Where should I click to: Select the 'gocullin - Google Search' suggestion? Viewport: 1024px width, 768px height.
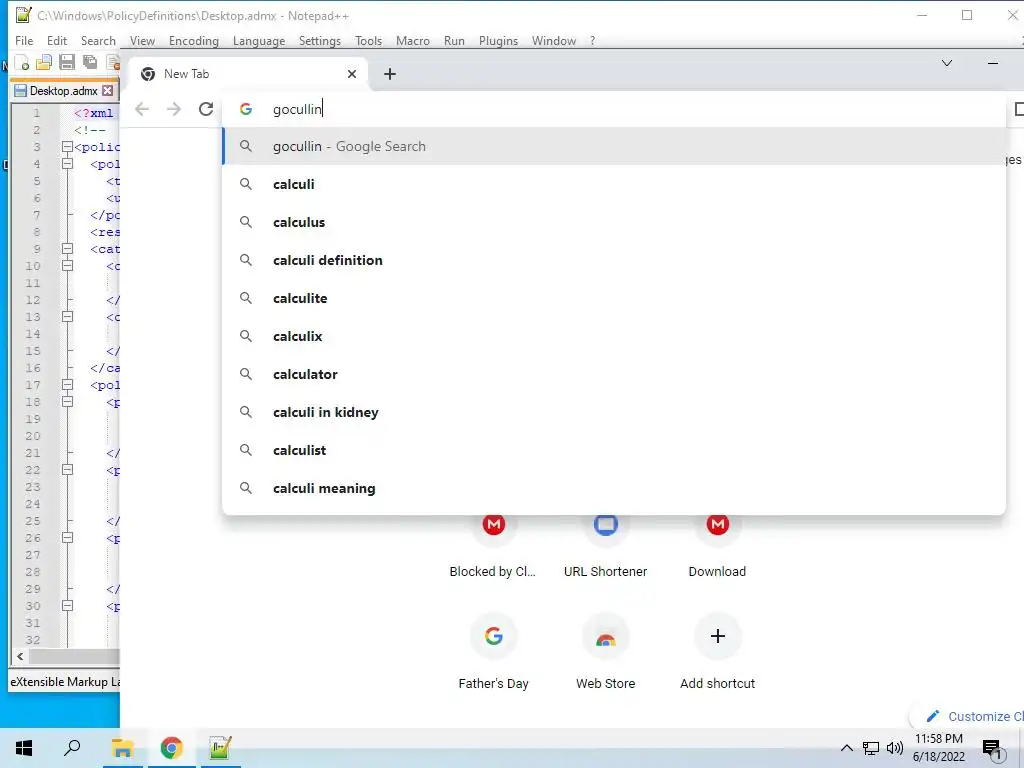pyautogui.click(x=614, y=146)
